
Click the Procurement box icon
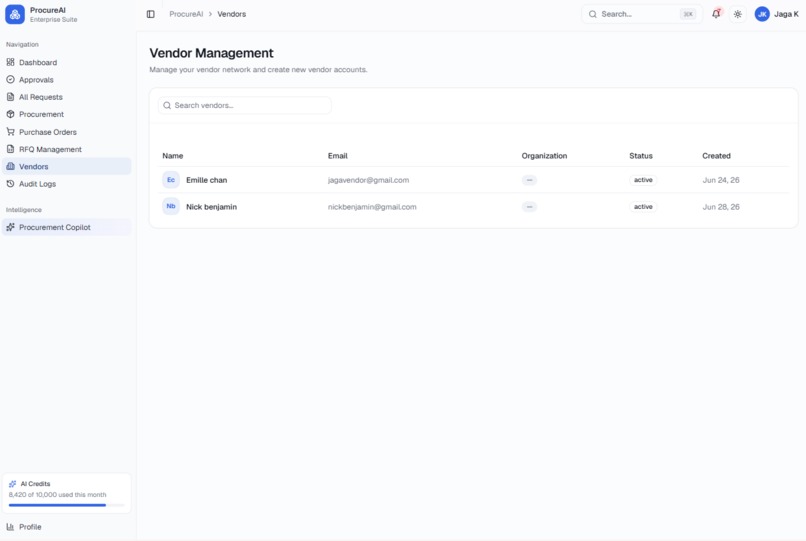10,114
